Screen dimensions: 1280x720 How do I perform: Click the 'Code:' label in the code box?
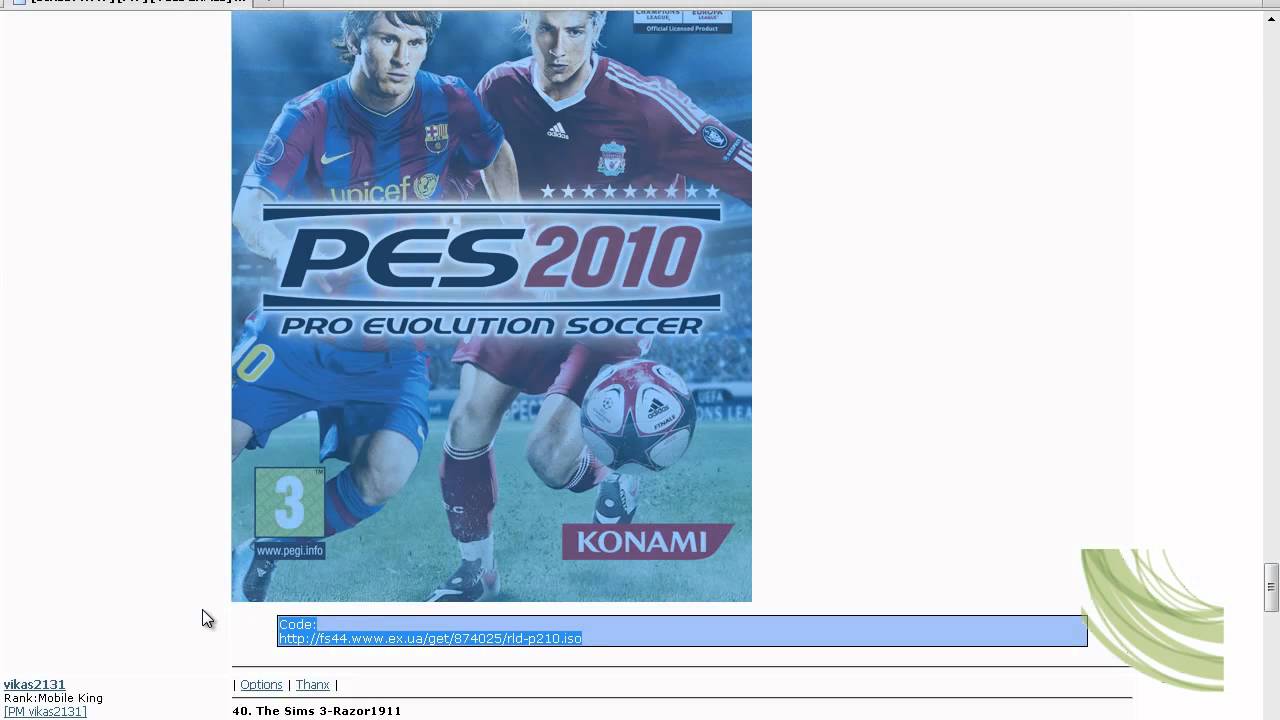[297, 624]
